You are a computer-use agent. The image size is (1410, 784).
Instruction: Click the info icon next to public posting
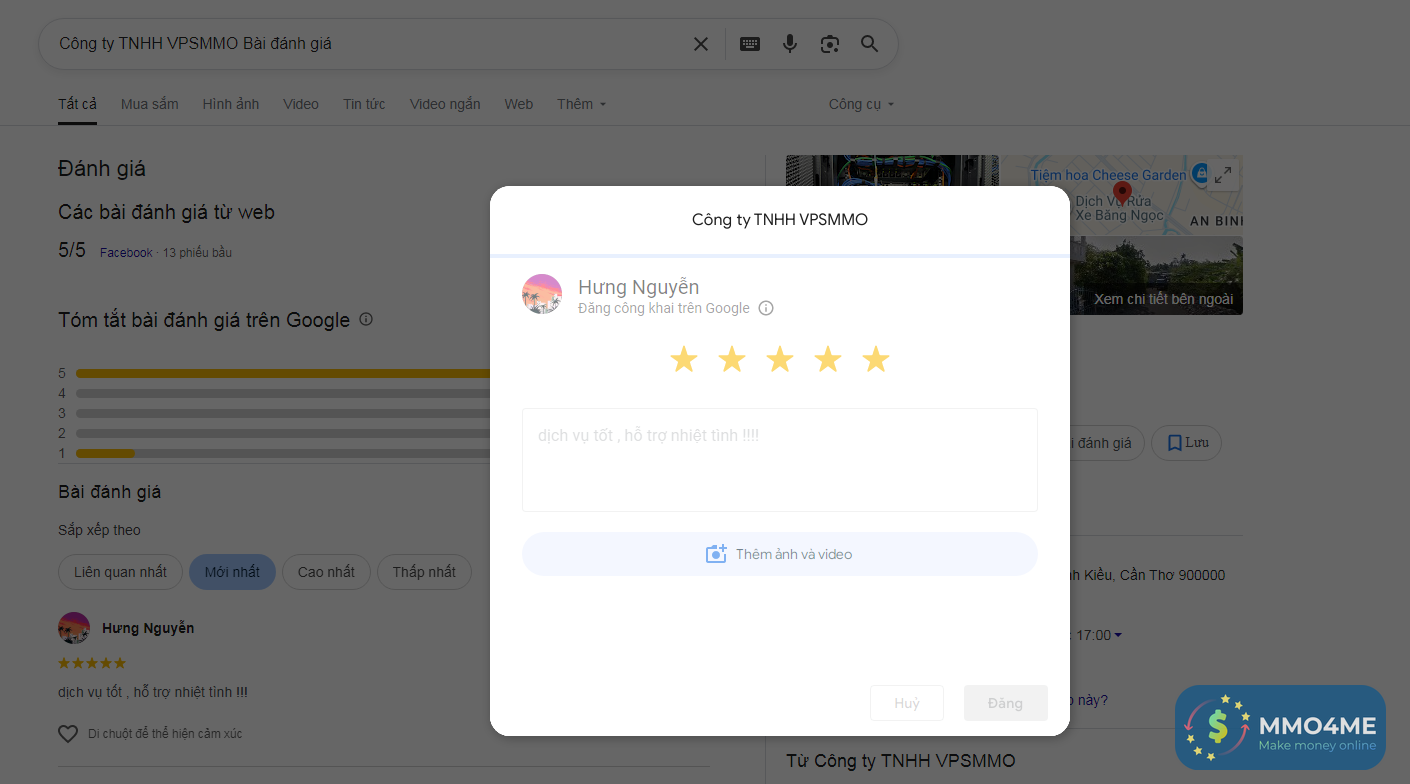[766, 308]
